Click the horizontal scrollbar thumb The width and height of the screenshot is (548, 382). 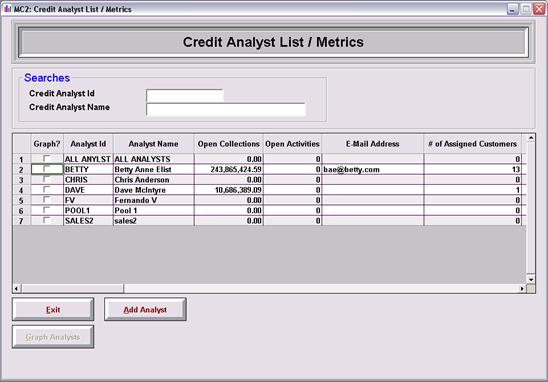pos(72,289)
